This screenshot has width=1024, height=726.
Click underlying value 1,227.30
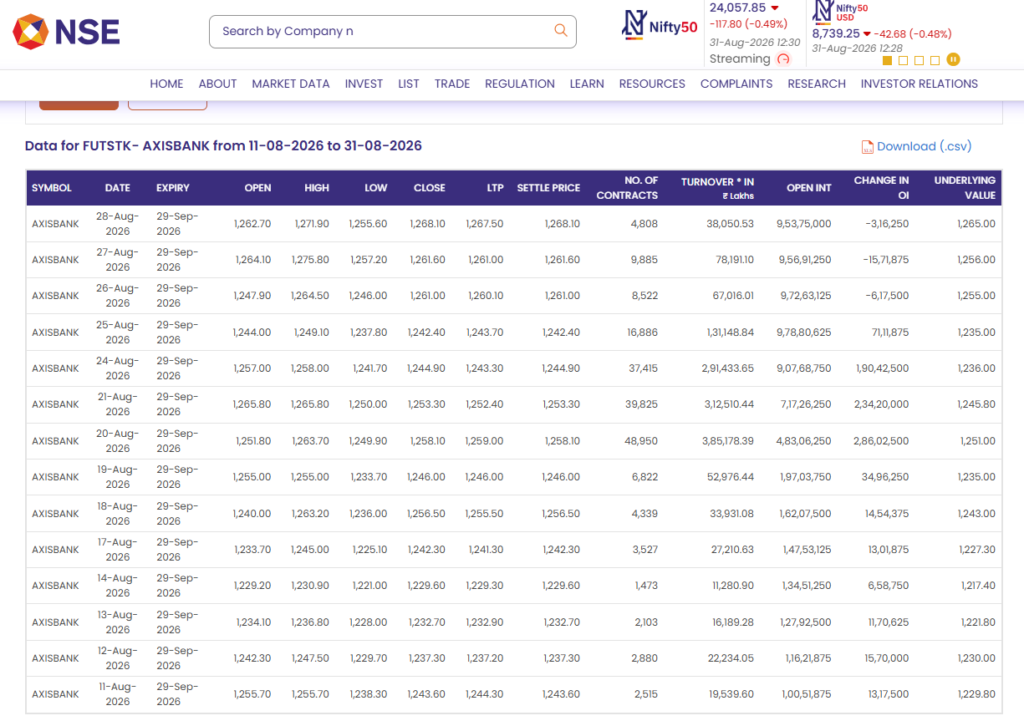coord(977,550)
